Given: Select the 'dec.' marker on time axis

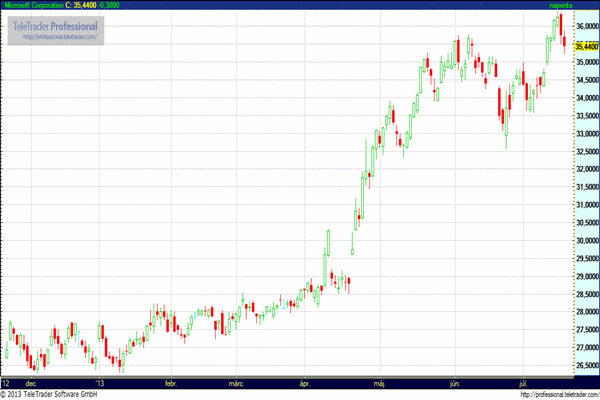Looking at the screenshot, I should pos(31,383).
